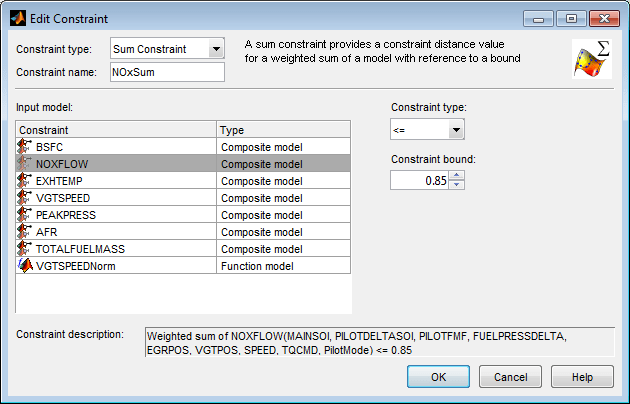Open the <= operator dropdown

tap(456, 129)
